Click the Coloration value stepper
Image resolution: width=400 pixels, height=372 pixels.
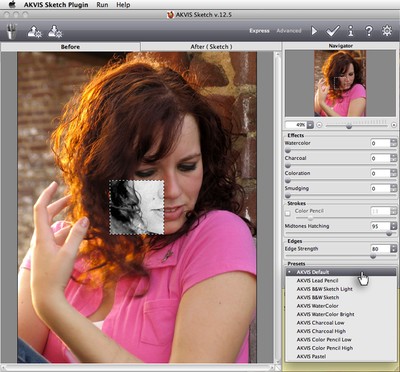(394, 173)
